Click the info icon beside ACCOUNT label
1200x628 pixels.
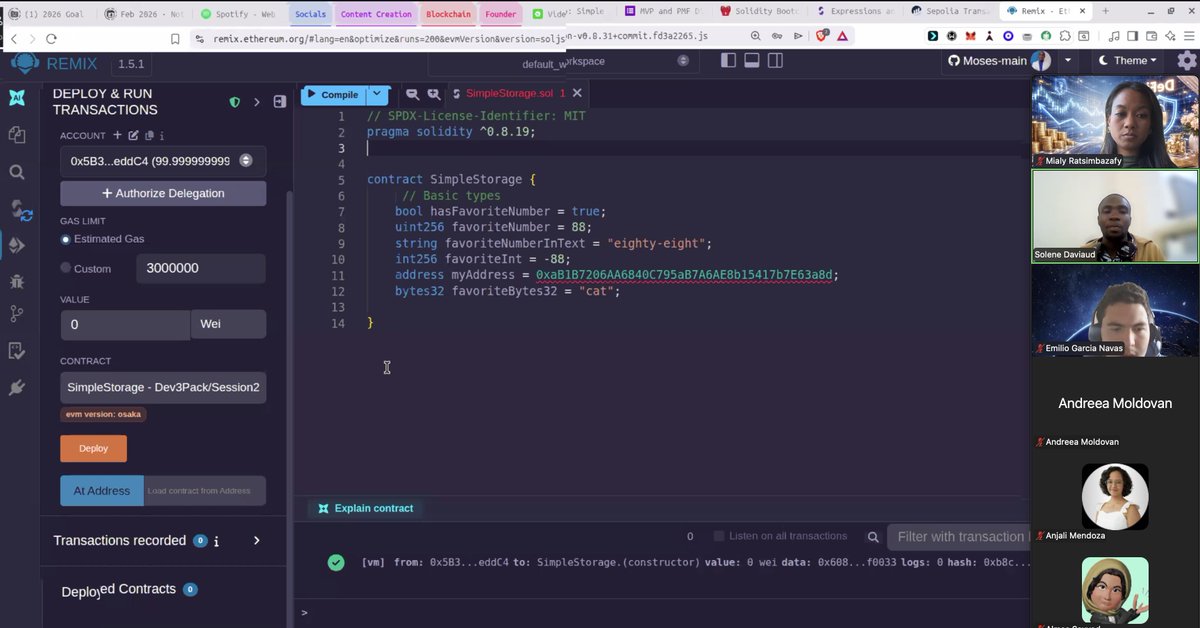click(x=162, y=135)
